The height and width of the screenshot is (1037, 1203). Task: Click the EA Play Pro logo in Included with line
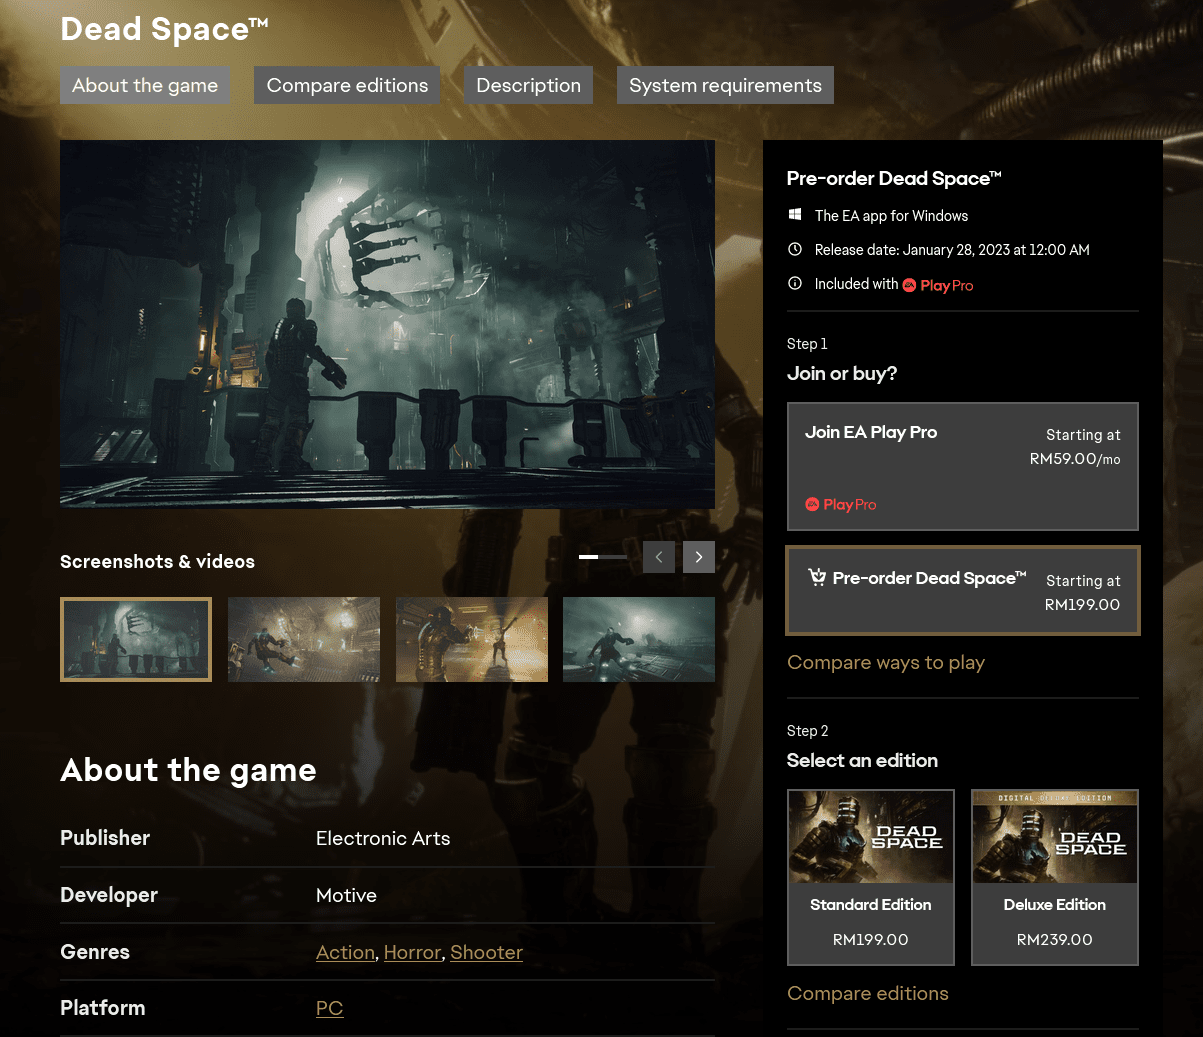(x=938, y=285)
